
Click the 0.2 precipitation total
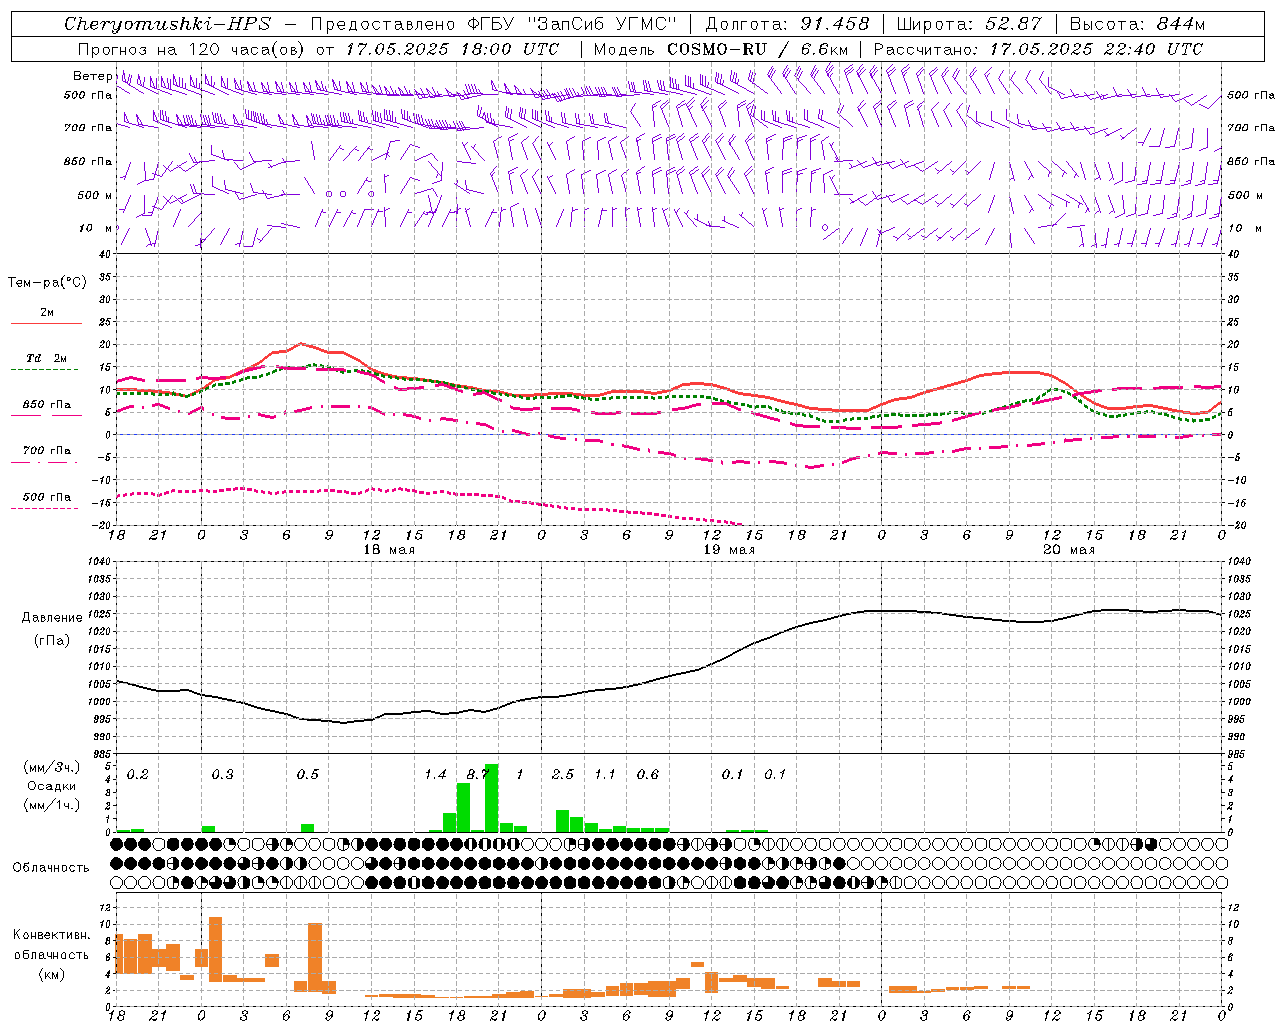pos(138,775)
